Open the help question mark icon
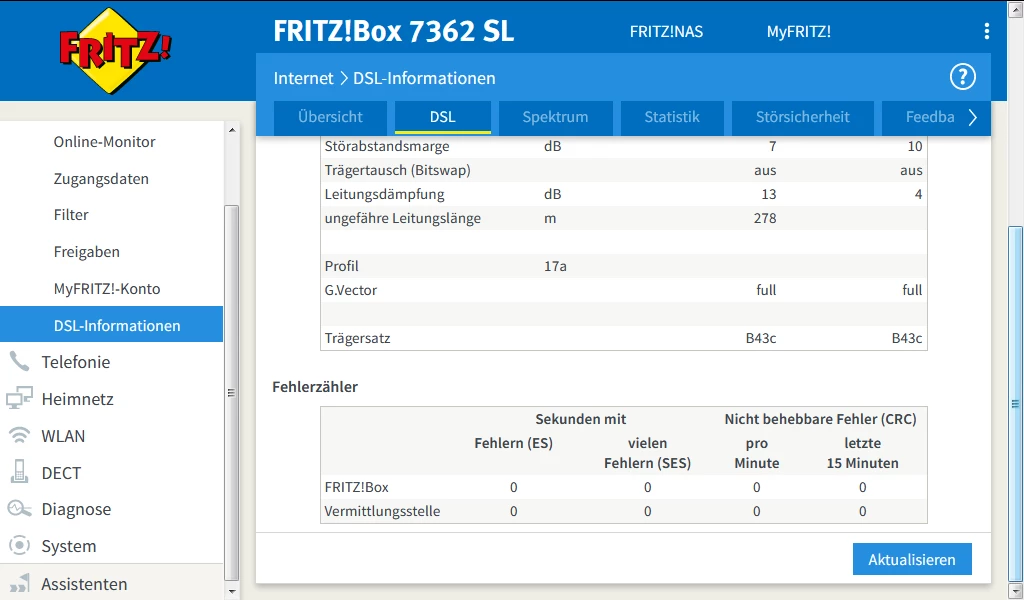Screen dimensions: 1024x600 (961, 78)
